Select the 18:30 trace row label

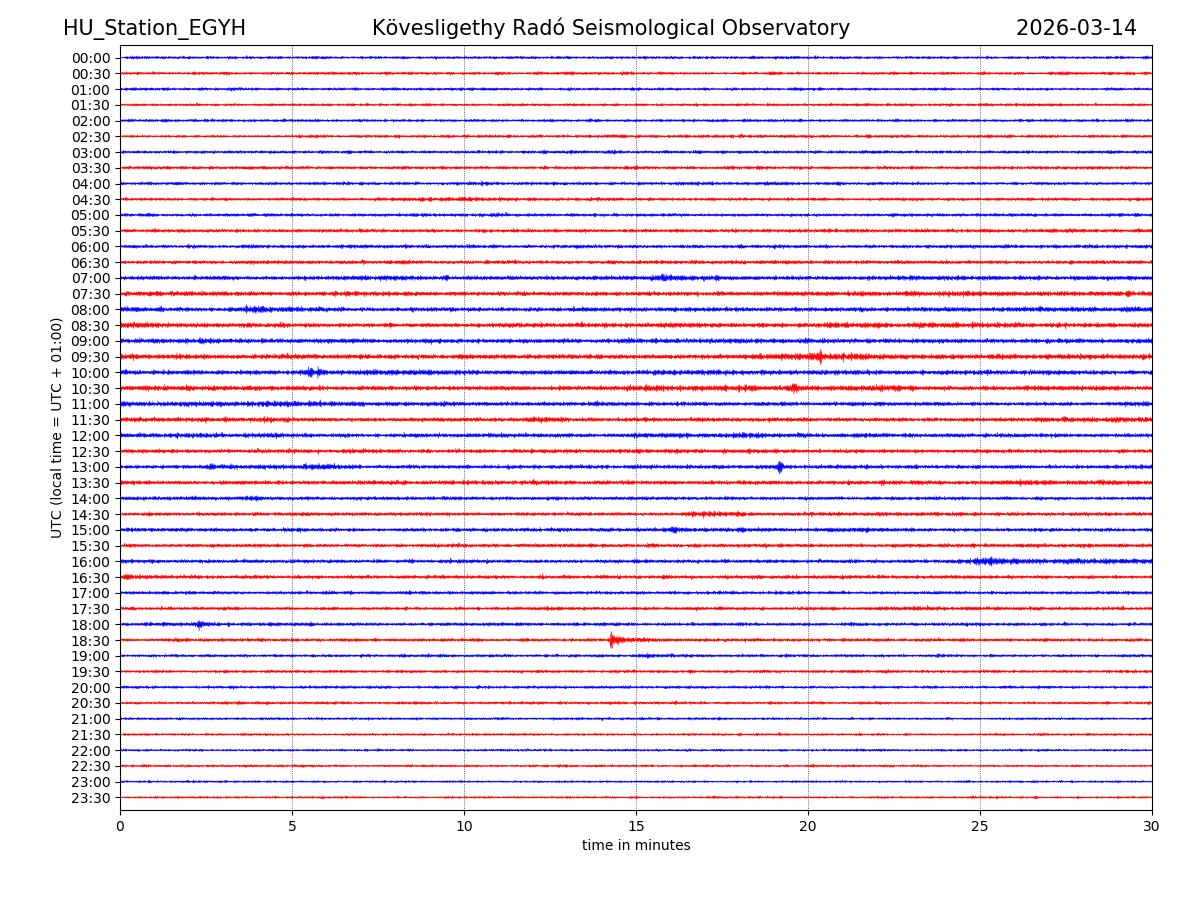click(x=90, y=641)
